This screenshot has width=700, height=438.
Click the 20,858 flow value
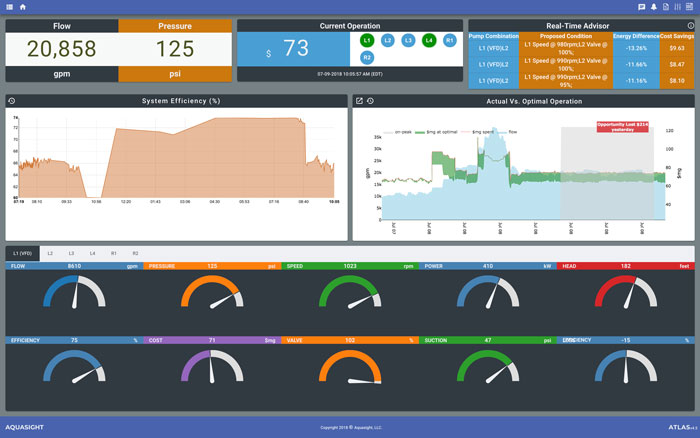point(62,49)
